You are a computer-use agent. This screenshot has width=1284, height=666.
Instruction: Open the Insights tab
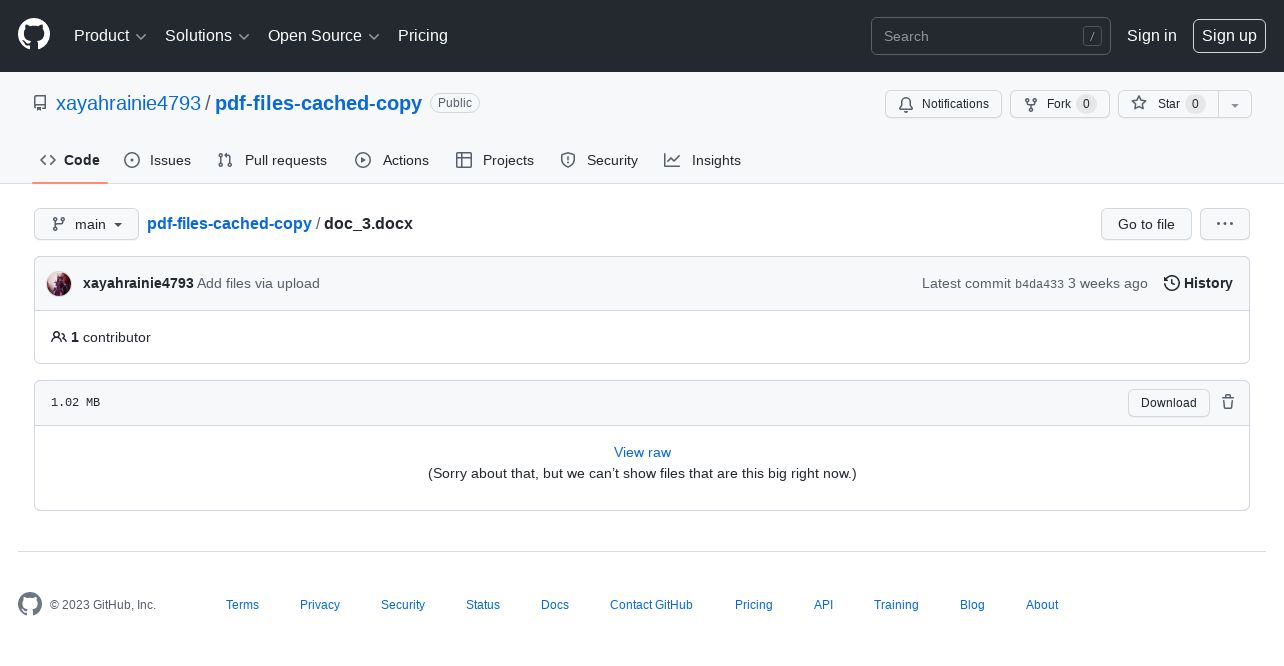click(x=703, y=160)
